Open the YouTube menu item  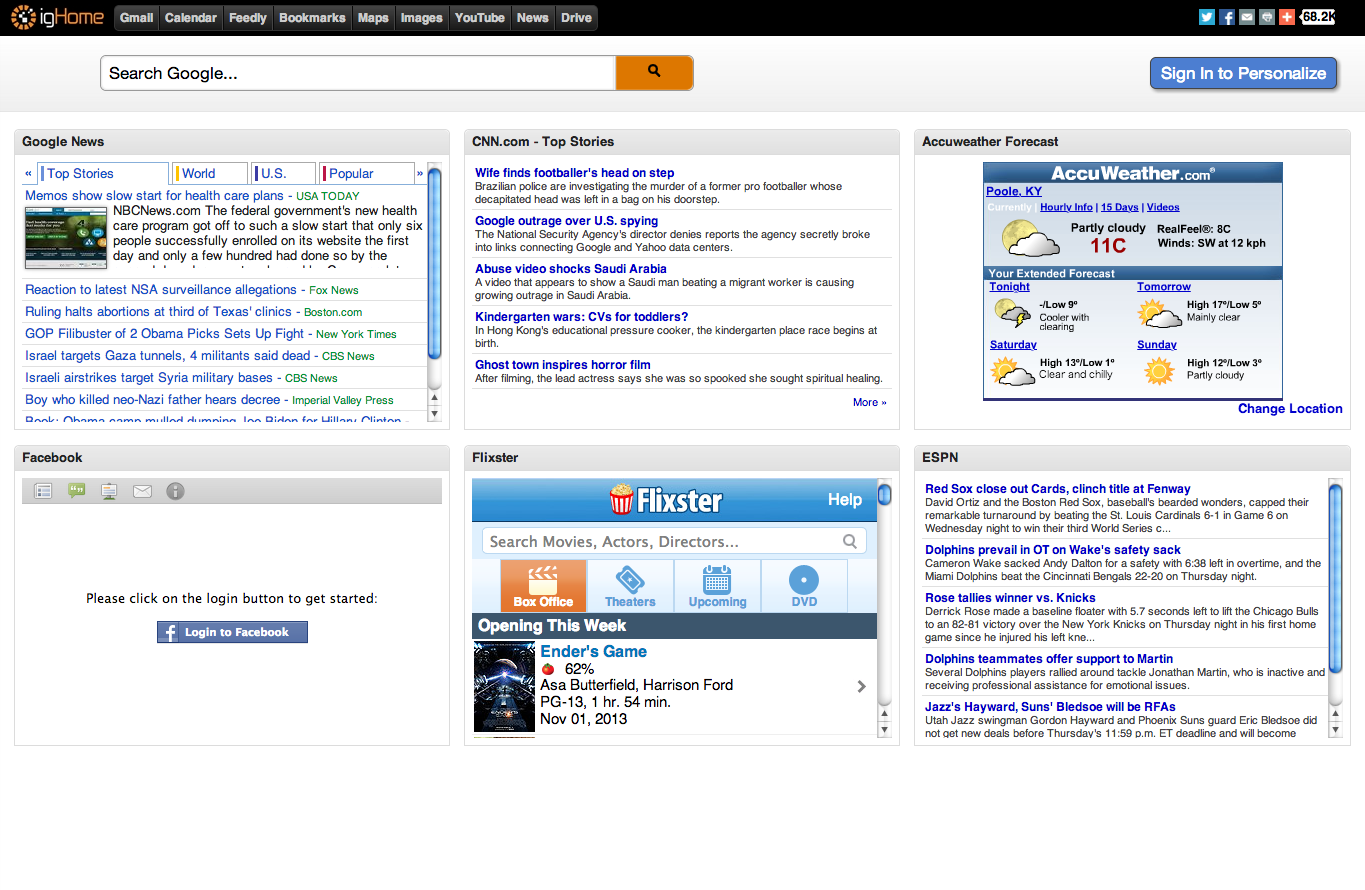click(480, 17)
